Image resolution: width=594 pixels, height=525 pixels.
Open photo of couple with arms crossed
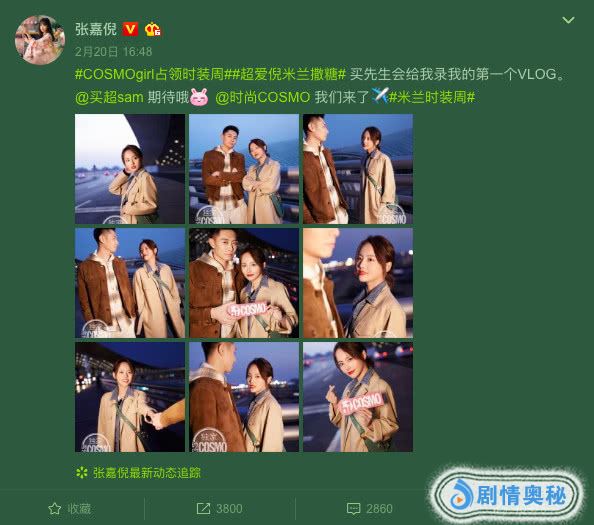[x=244, y=169]
